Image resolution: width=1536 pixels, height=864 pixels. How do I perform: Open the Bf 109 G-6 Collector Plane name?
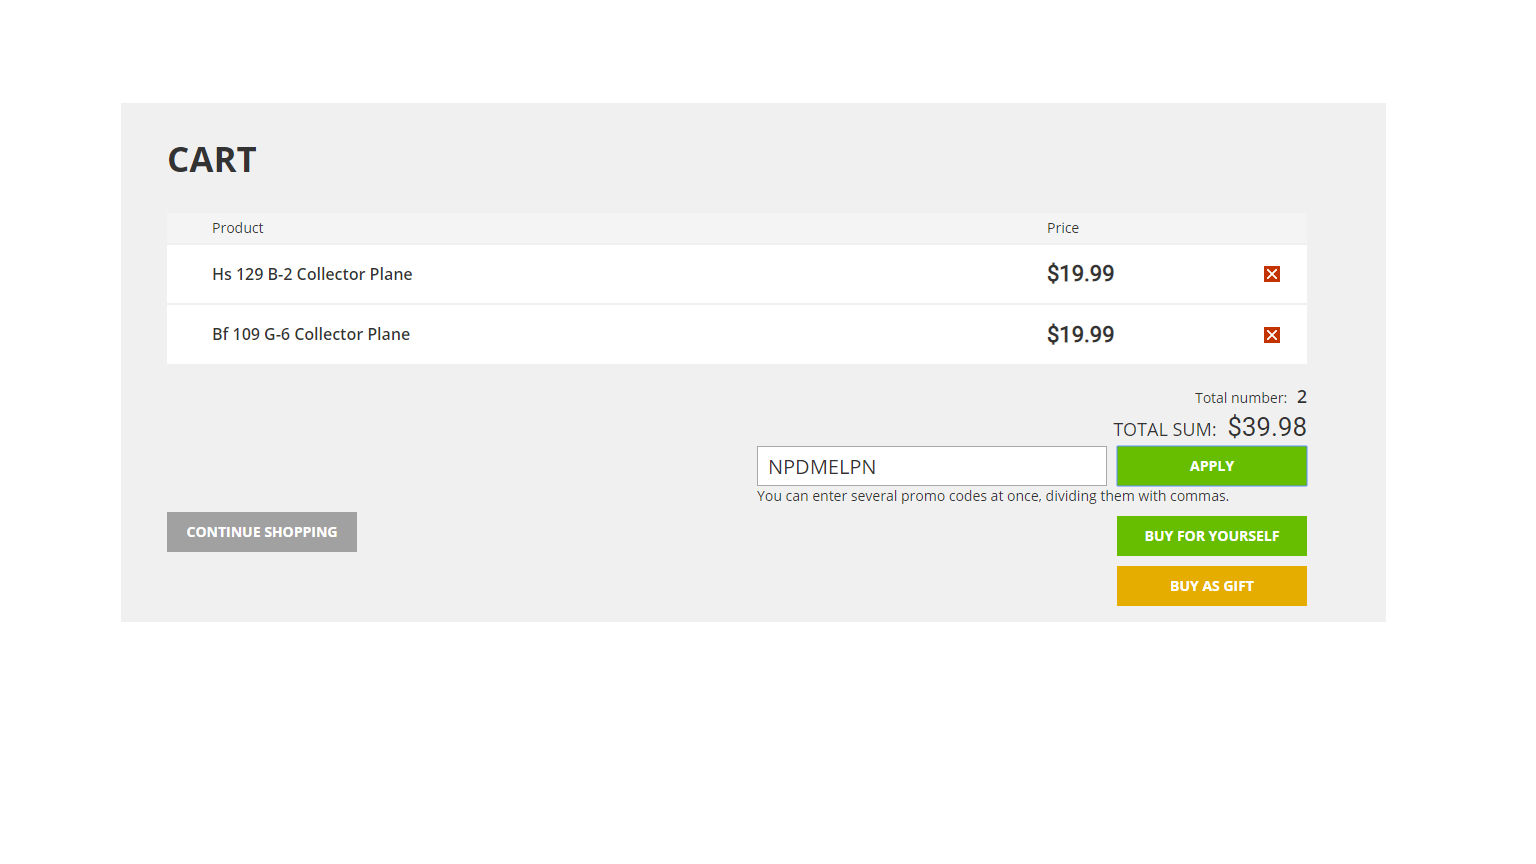click(x=311, y=334)
